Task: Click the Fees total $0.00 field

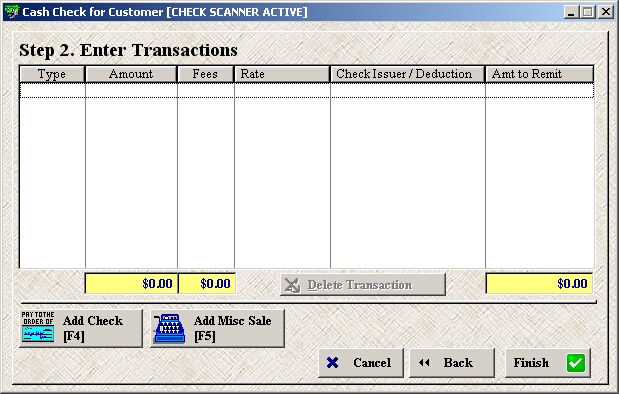Action: [x=207, y=283]
